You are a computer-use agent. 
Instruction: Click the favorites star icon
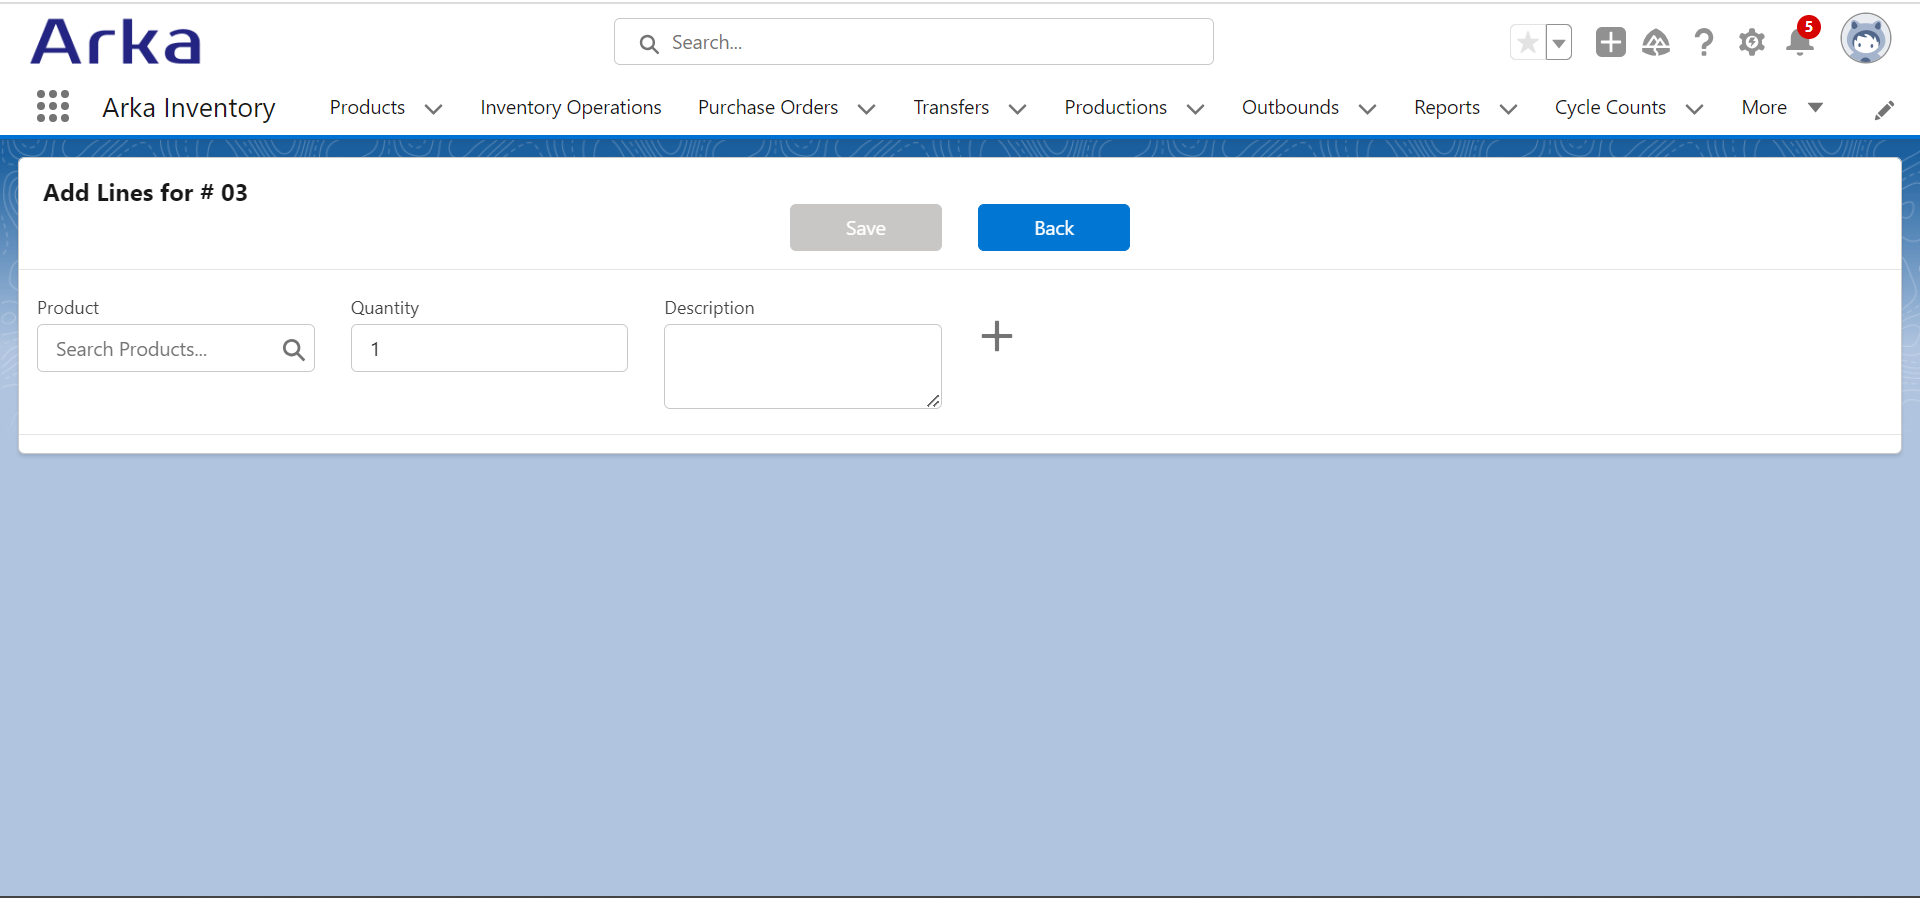tap(1527, 43)
